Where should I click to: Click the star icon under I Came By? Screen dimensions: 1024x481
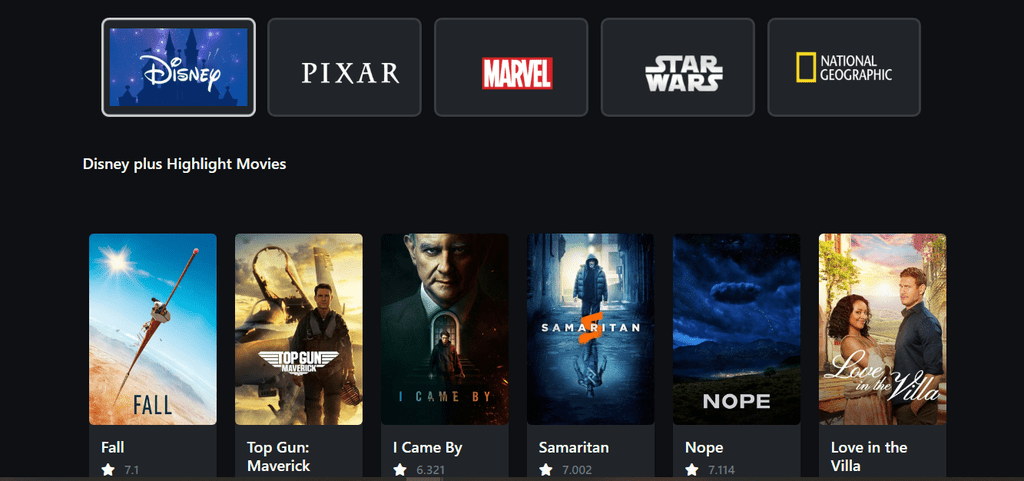click(400, 469)
